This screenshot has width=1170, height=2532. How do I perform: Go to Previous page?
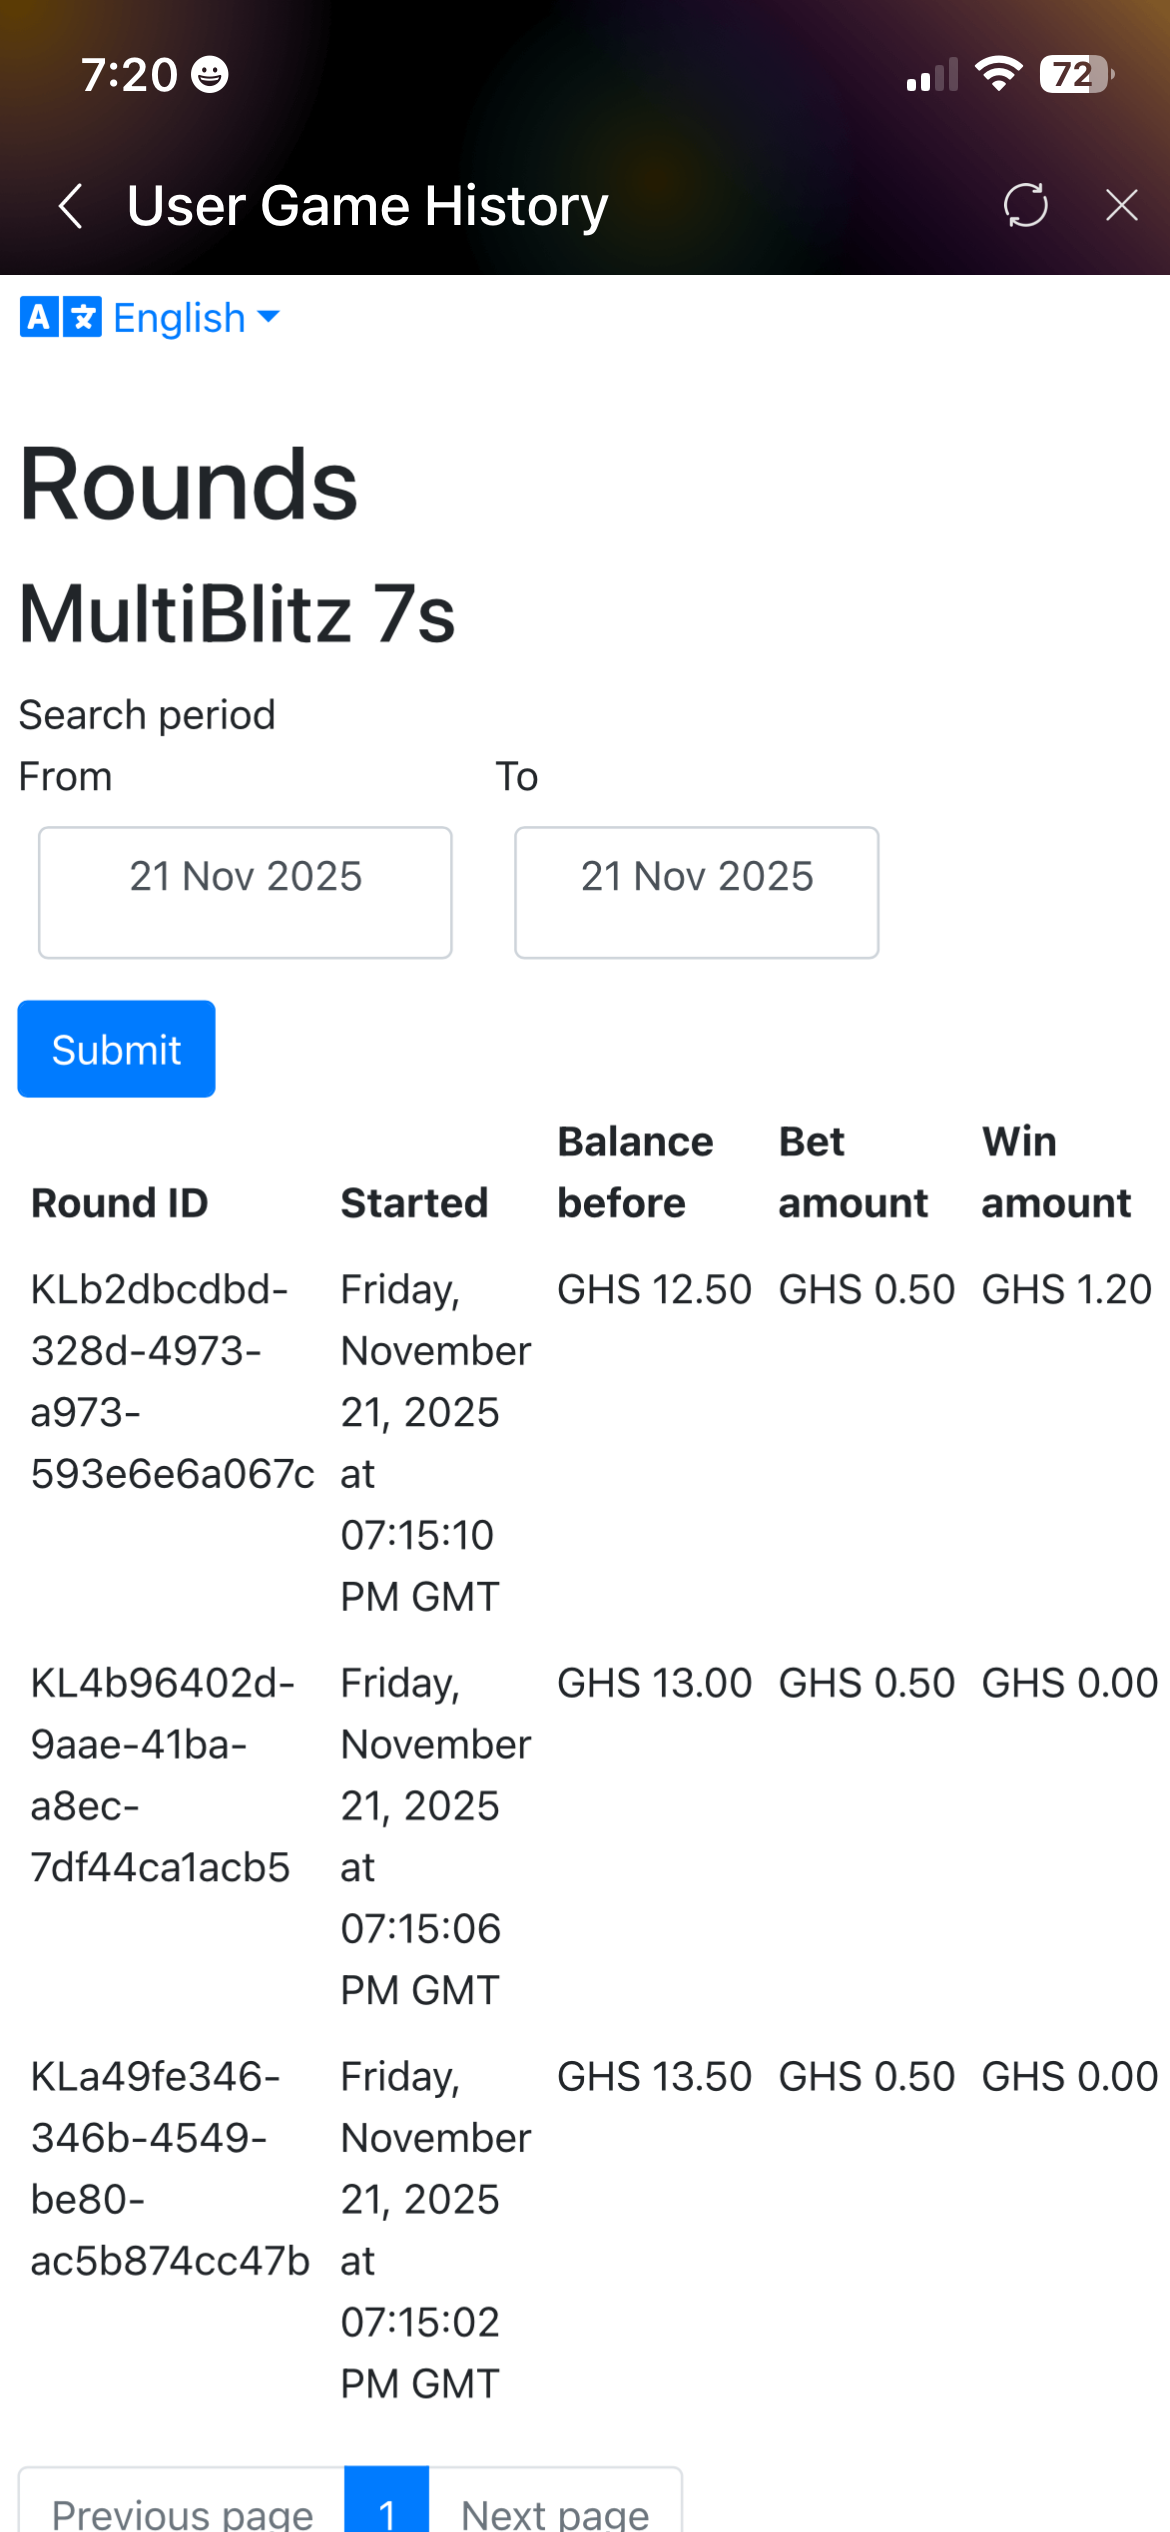(x=182, y=2510)
